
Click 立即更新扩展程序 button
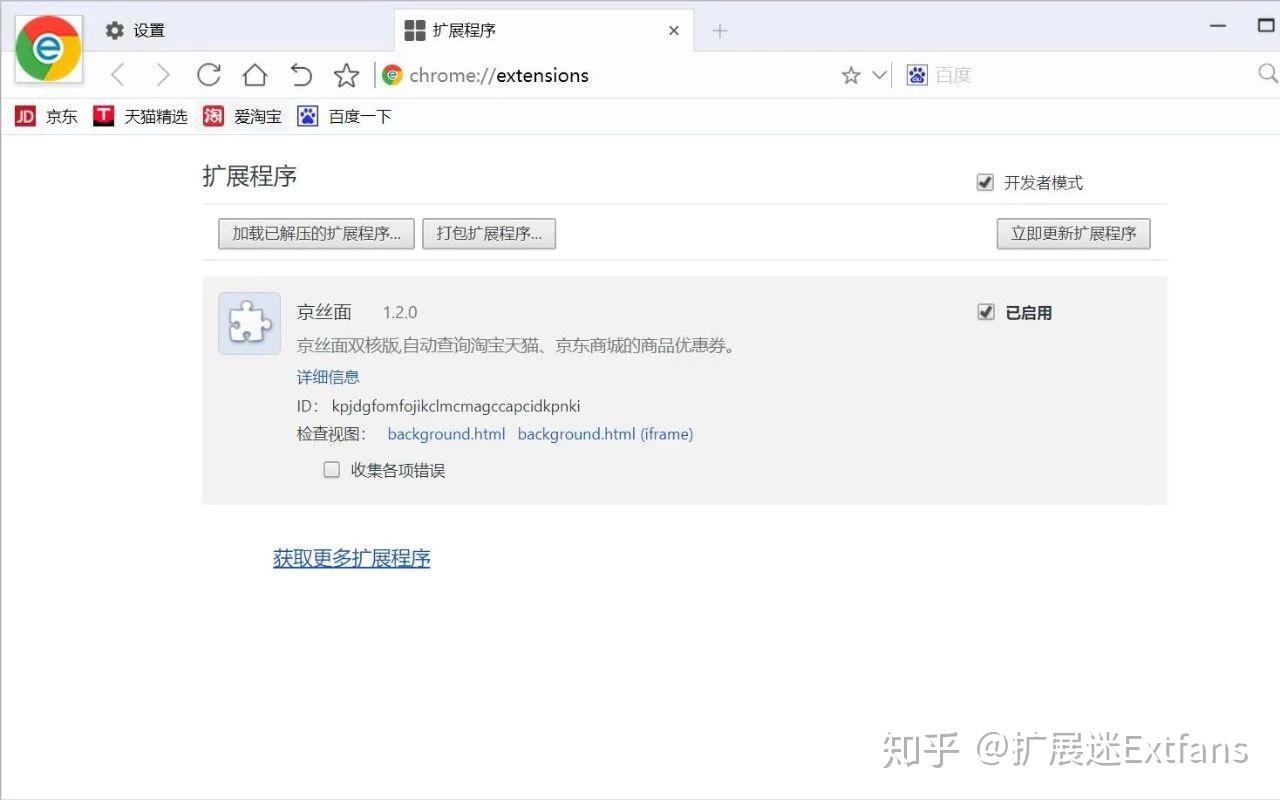tap(1074, 234)
